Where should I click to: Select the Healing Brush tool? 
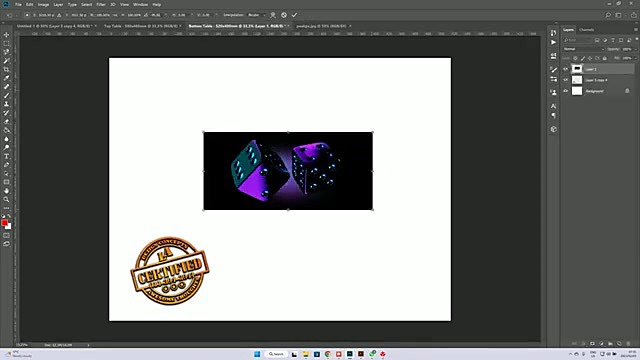click(6, 87)
